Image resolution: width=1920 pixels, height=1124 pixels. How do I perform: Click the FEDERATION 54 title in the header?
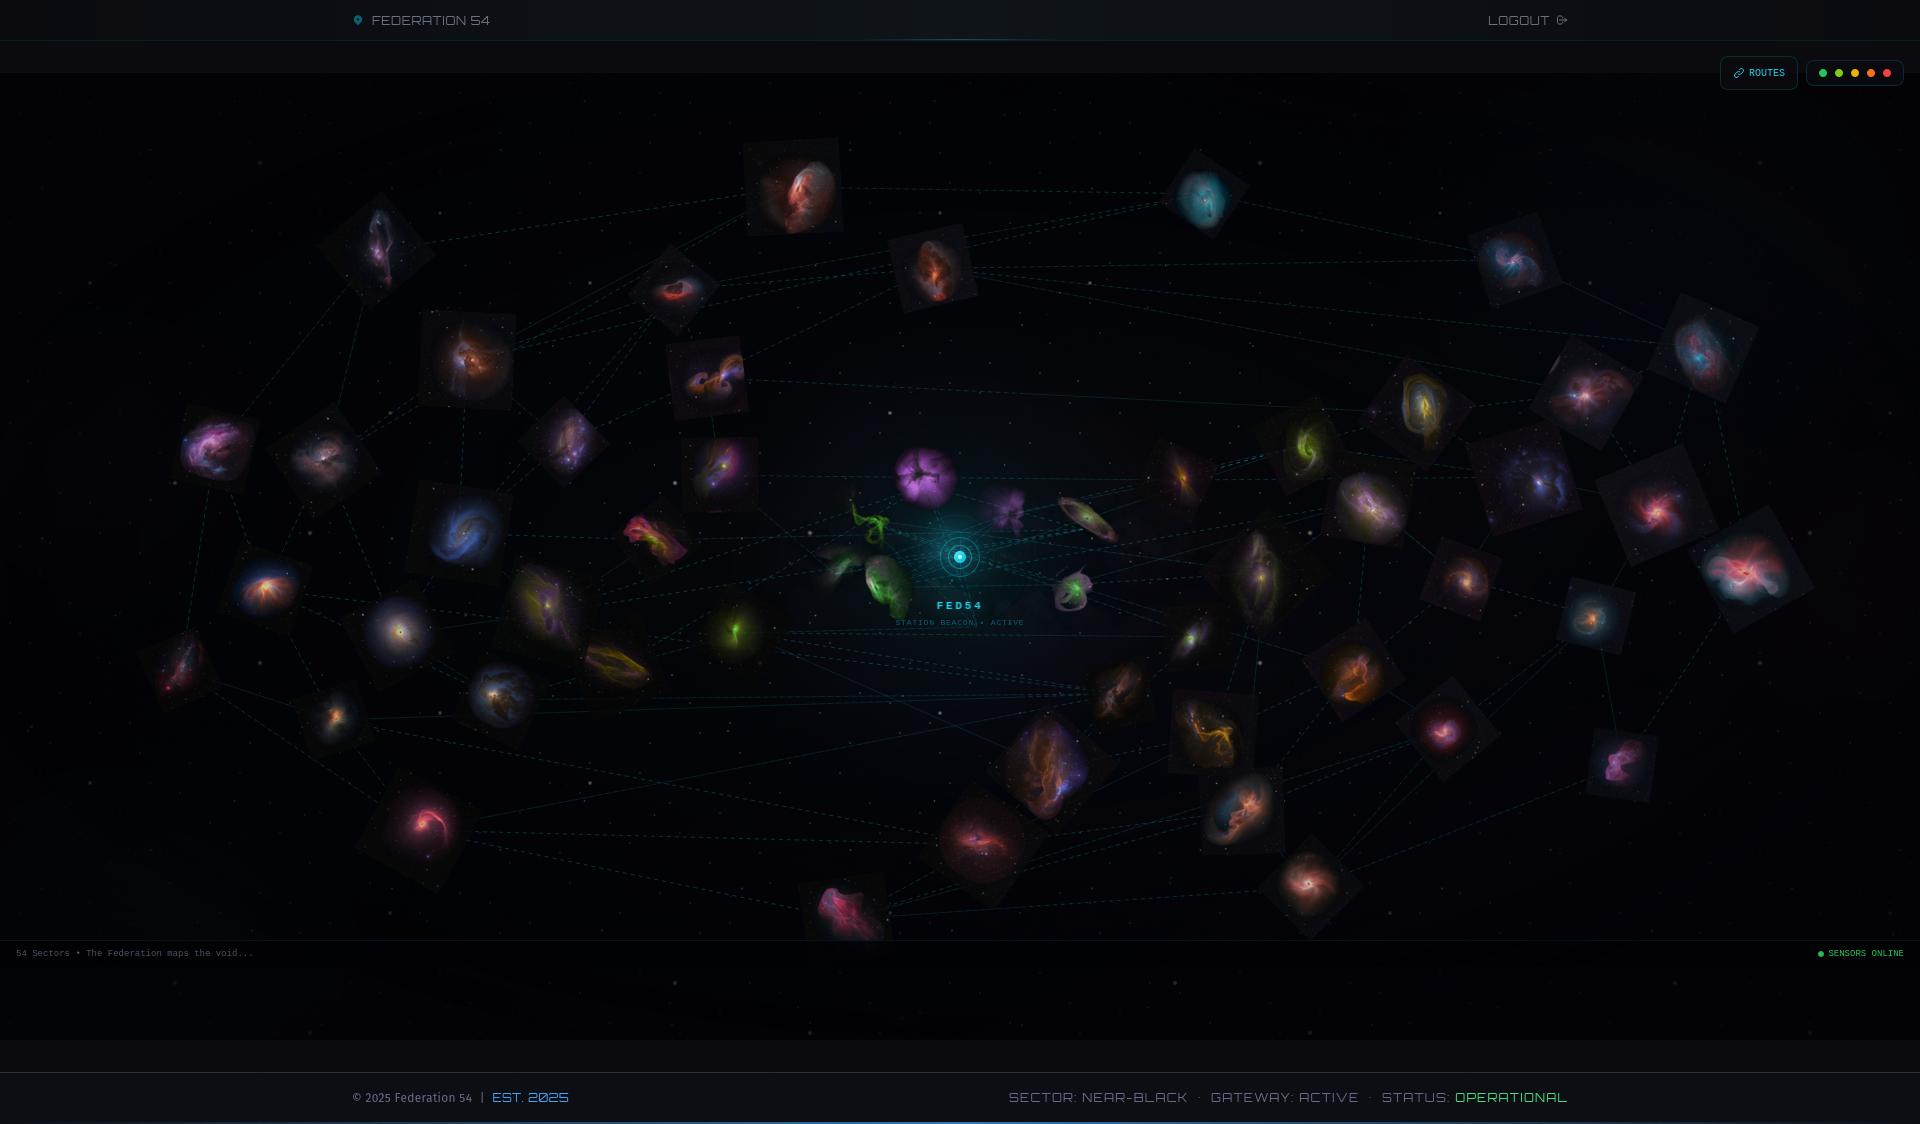pyautogui.click(x=430, y=19)
